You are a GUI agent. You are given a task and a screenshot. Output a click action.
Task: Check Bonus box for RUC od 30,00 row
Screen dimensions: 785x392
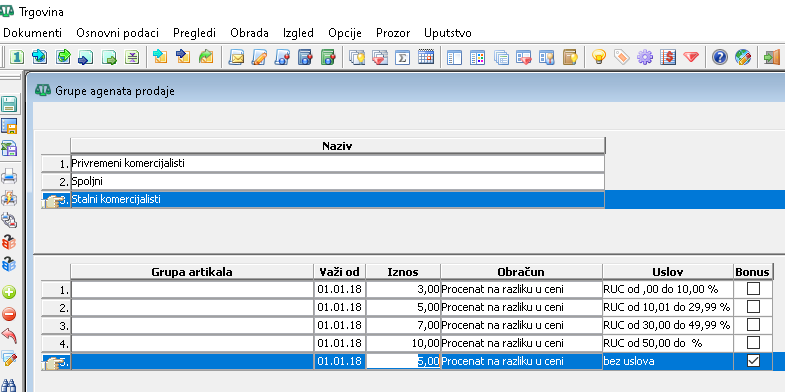pos(753,325)
